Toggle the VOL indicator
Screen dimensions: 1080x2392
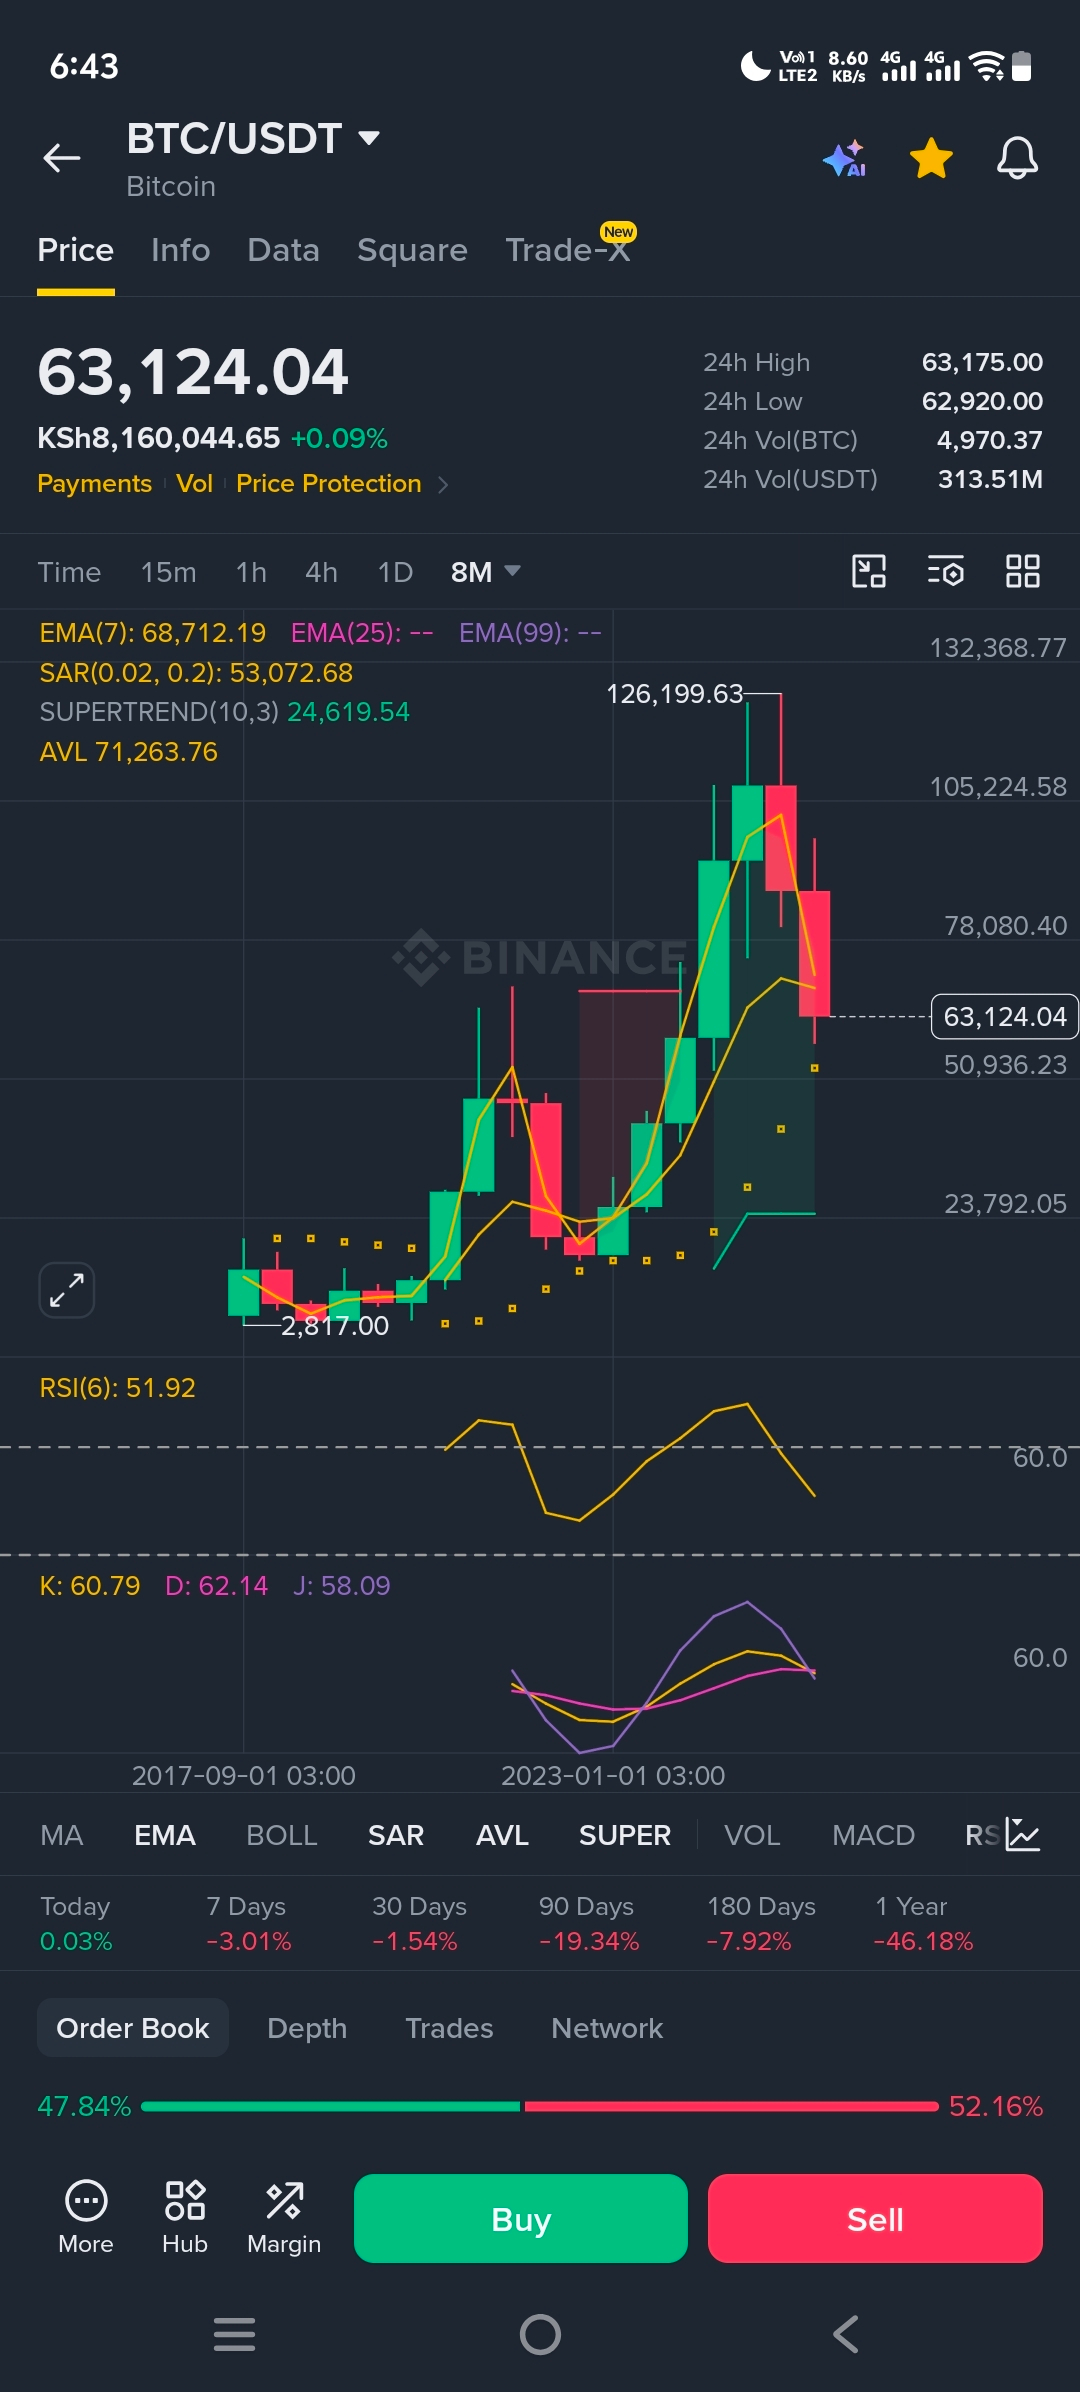click(752, 1835)
